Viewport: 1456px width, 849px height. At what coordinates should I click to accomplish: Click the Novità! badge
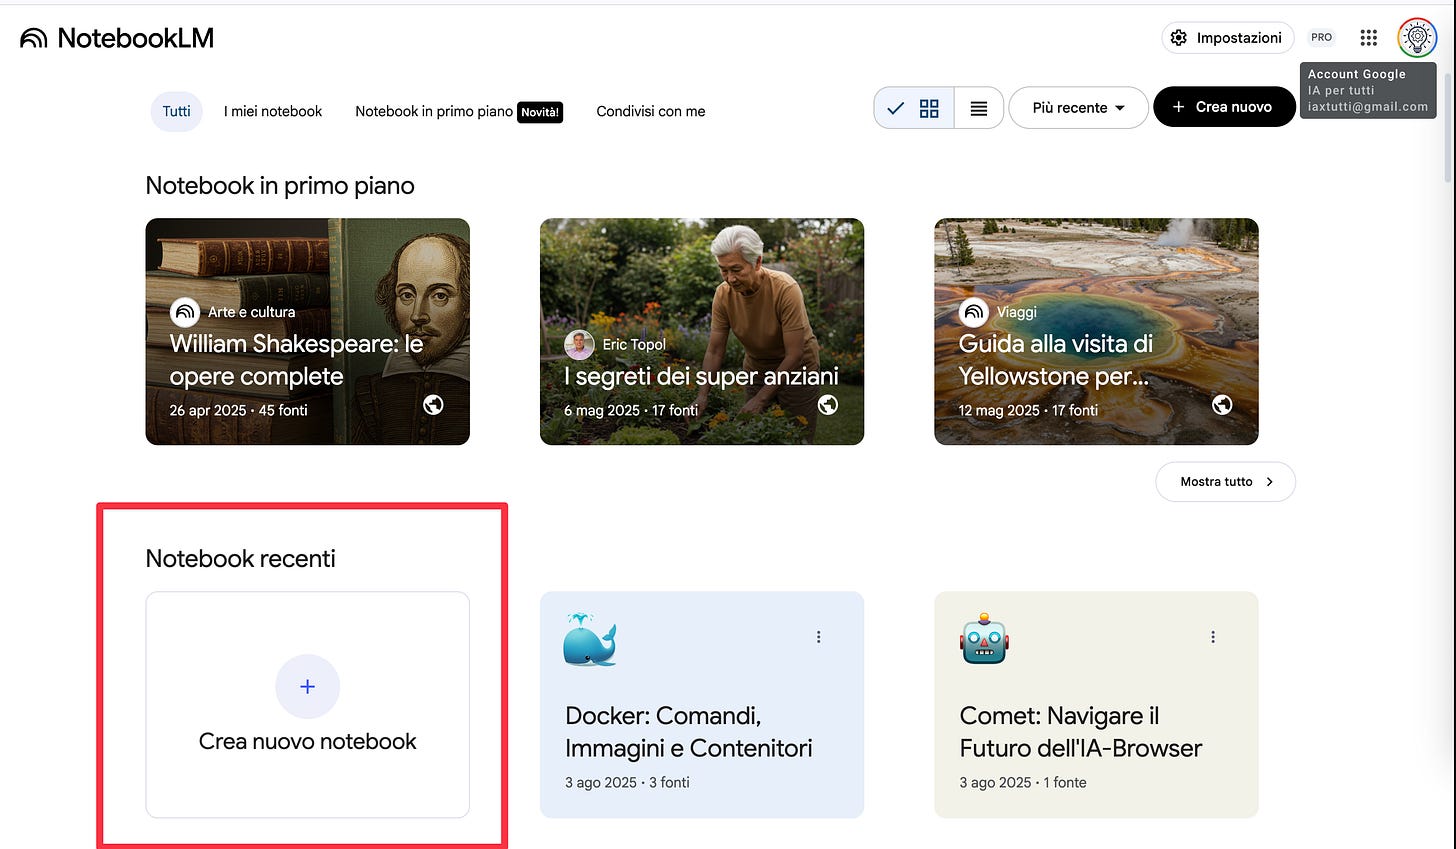(540, 112)
